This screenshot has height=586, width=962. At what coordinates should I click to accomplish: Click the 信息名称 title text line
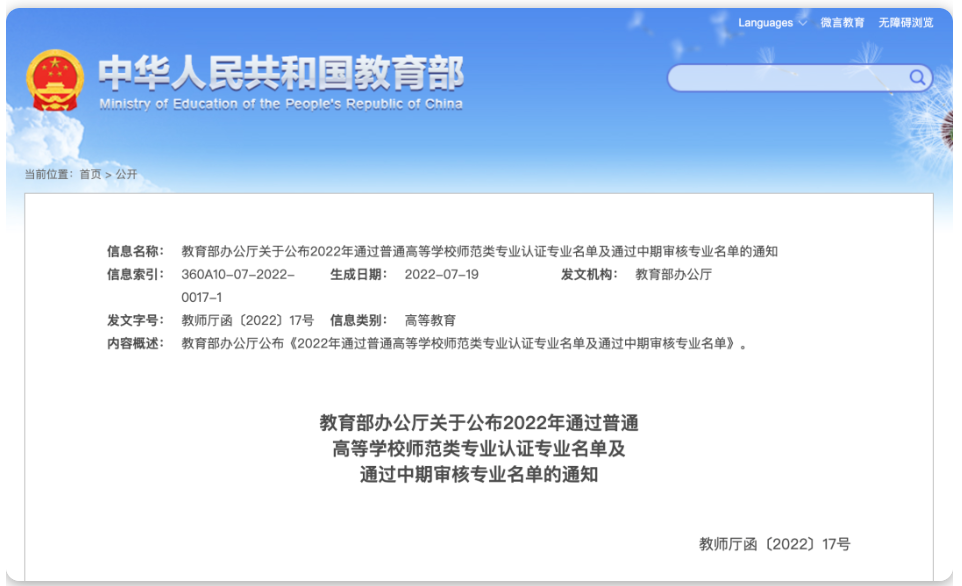point(479,252)
